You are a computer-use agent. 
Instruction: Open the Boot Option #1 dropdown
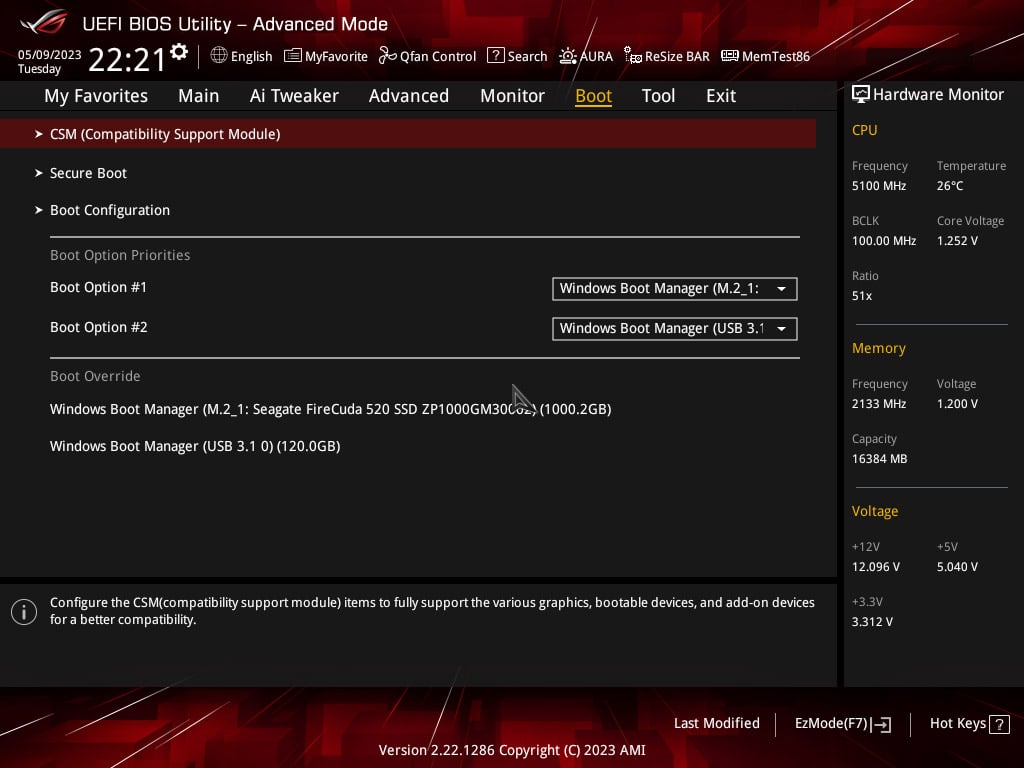point(674,288)
